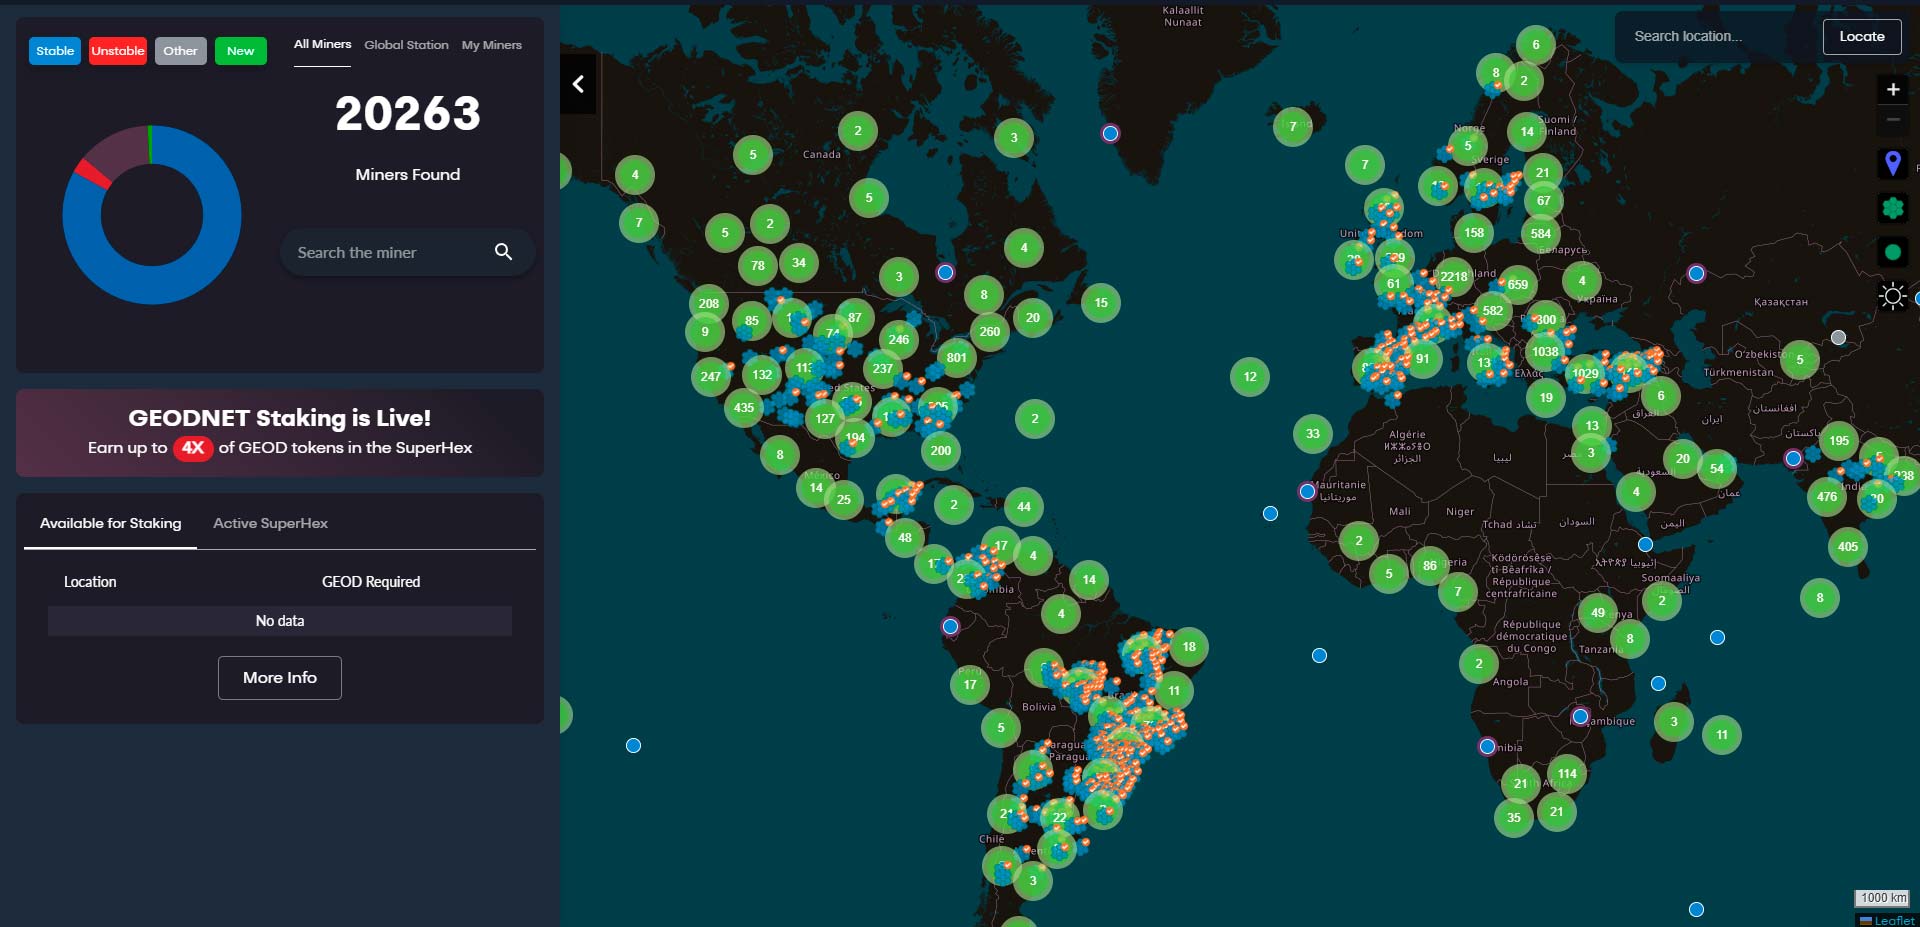The image size is (1920, 927).
Task: Zoom in on the map
Action: pos(1892,89)
